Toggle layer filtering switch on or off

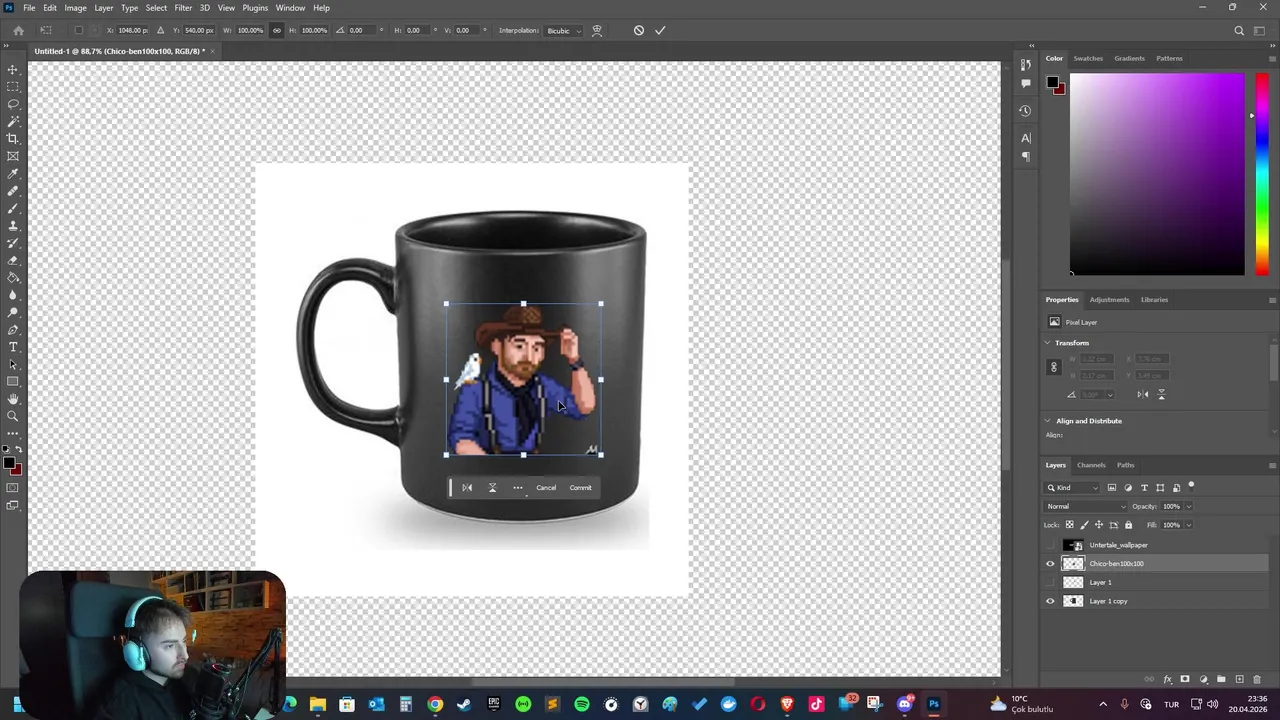1191,487
